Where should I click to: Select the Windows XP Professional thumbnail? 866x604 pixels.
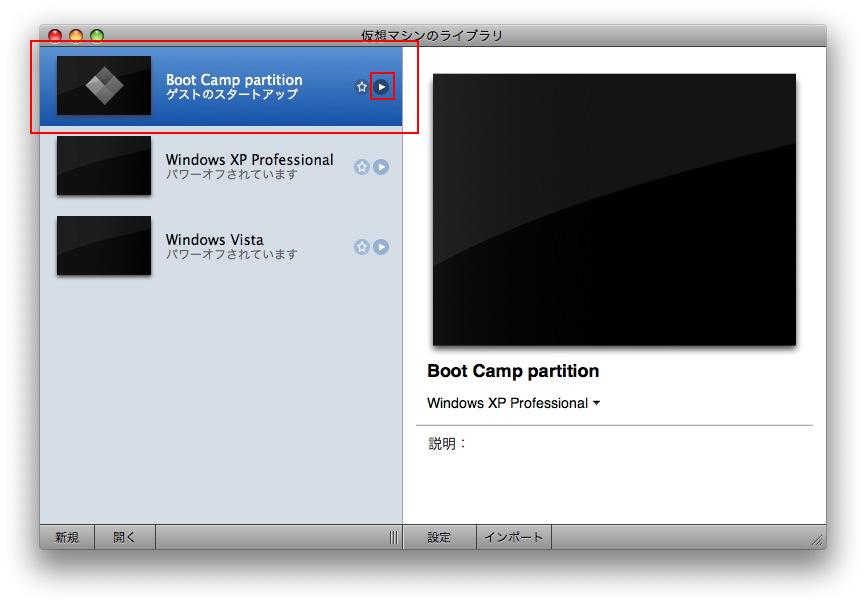[104, 166]
